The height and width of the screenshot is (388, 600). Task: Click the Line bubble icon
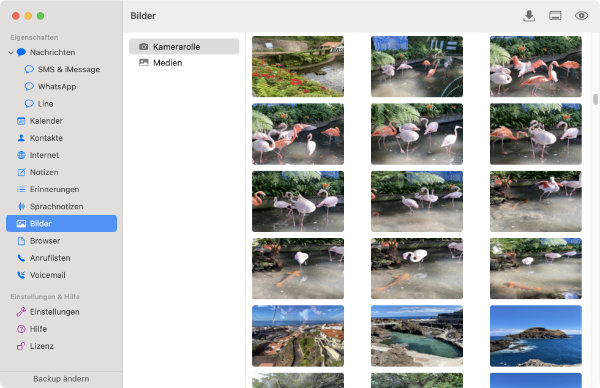[x=29, y=104]
